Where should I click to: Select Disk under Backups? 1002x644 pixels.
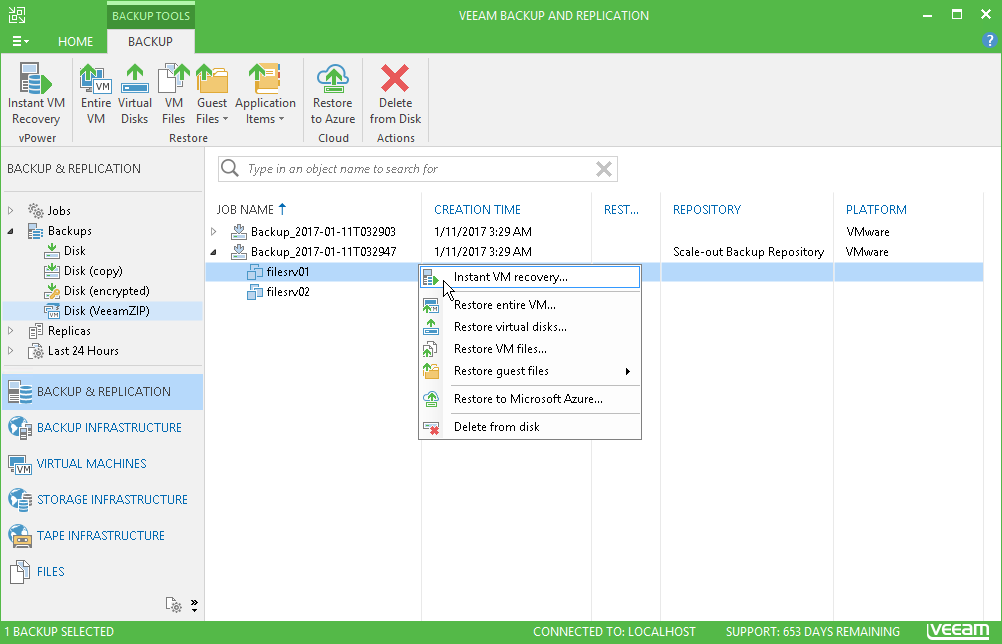click(x=74, y=250)
